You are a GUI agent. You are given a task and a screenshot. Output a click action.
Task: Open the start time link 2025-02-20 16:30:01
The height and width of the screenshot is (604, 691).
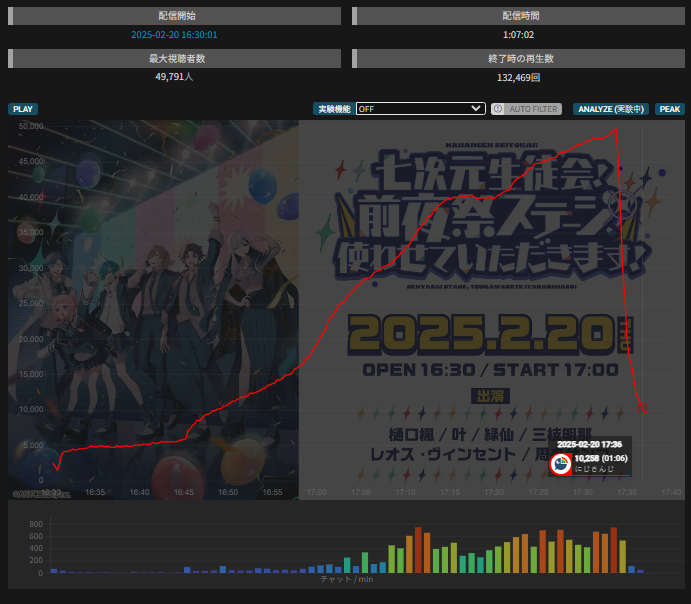pos(174,35)
